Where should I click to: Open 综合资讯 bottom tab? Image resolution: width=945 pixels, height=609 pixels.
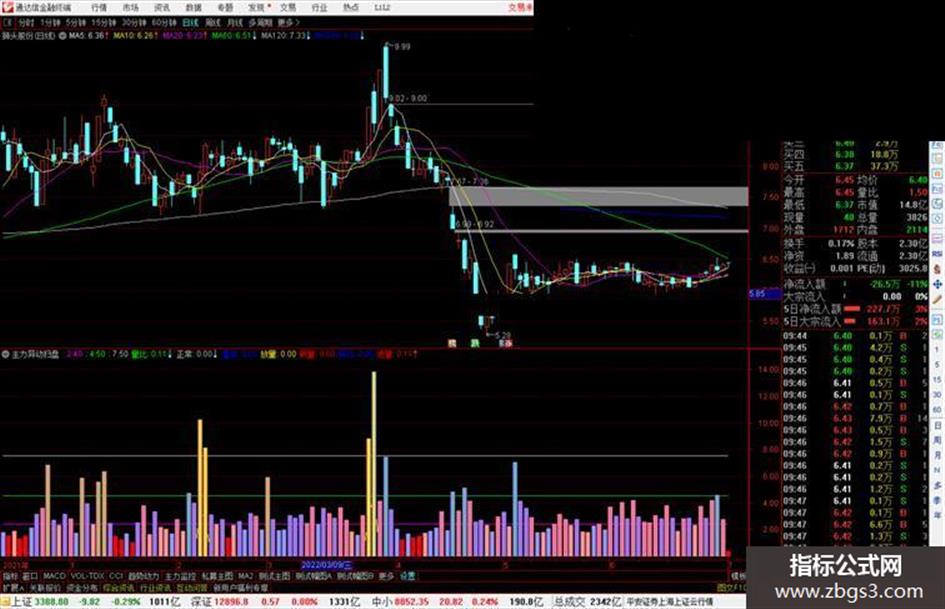(118, 587)
